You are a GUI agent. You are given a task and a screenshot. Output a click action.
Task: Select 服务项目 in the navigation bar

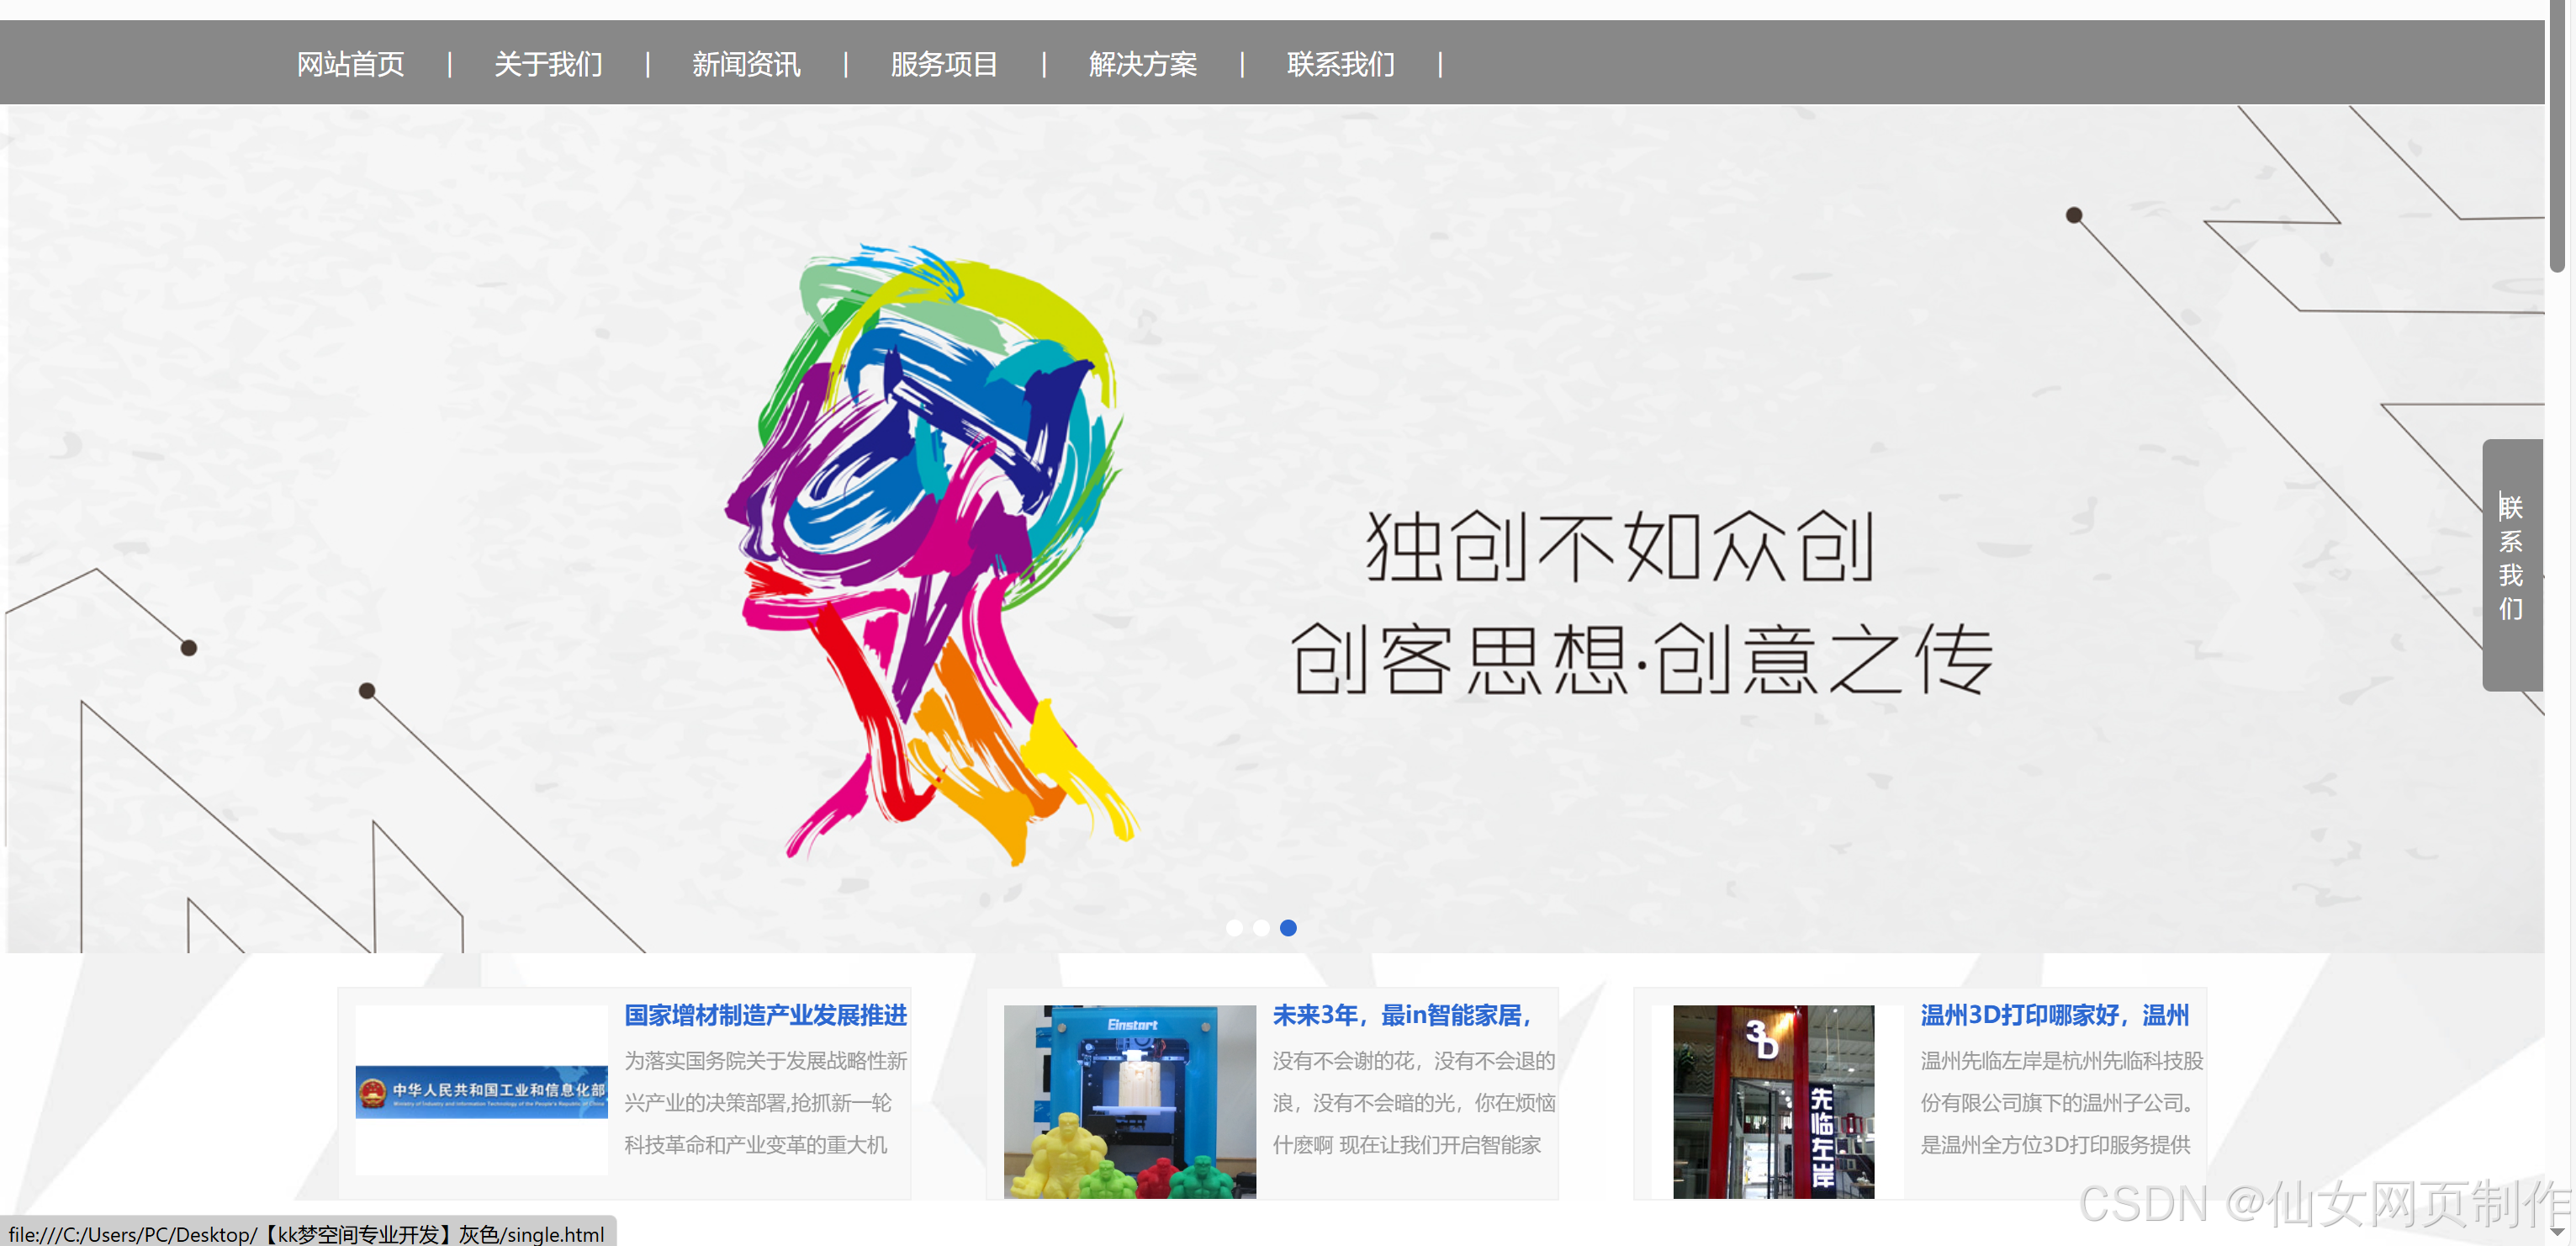click(x=944, y=64)
